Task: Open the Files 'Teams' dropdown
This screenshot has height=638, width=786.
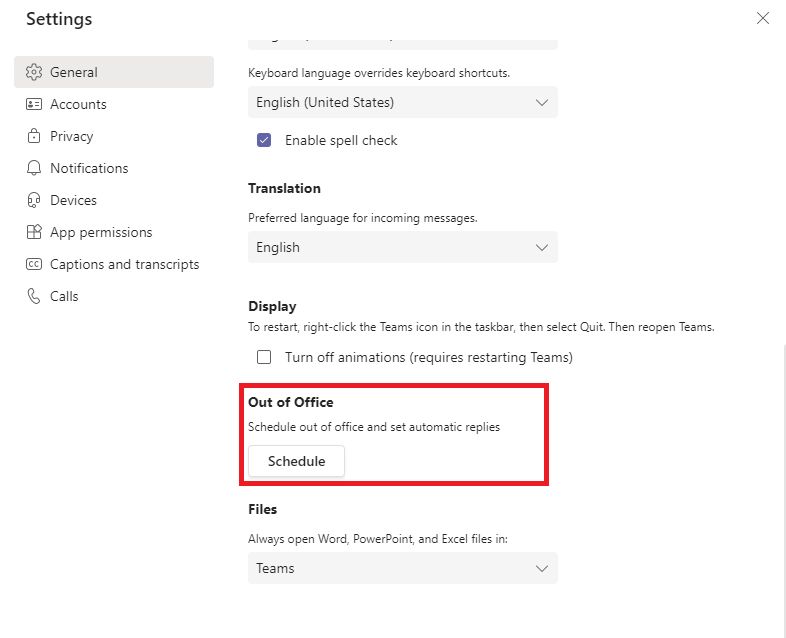Action: pos(403,568)
